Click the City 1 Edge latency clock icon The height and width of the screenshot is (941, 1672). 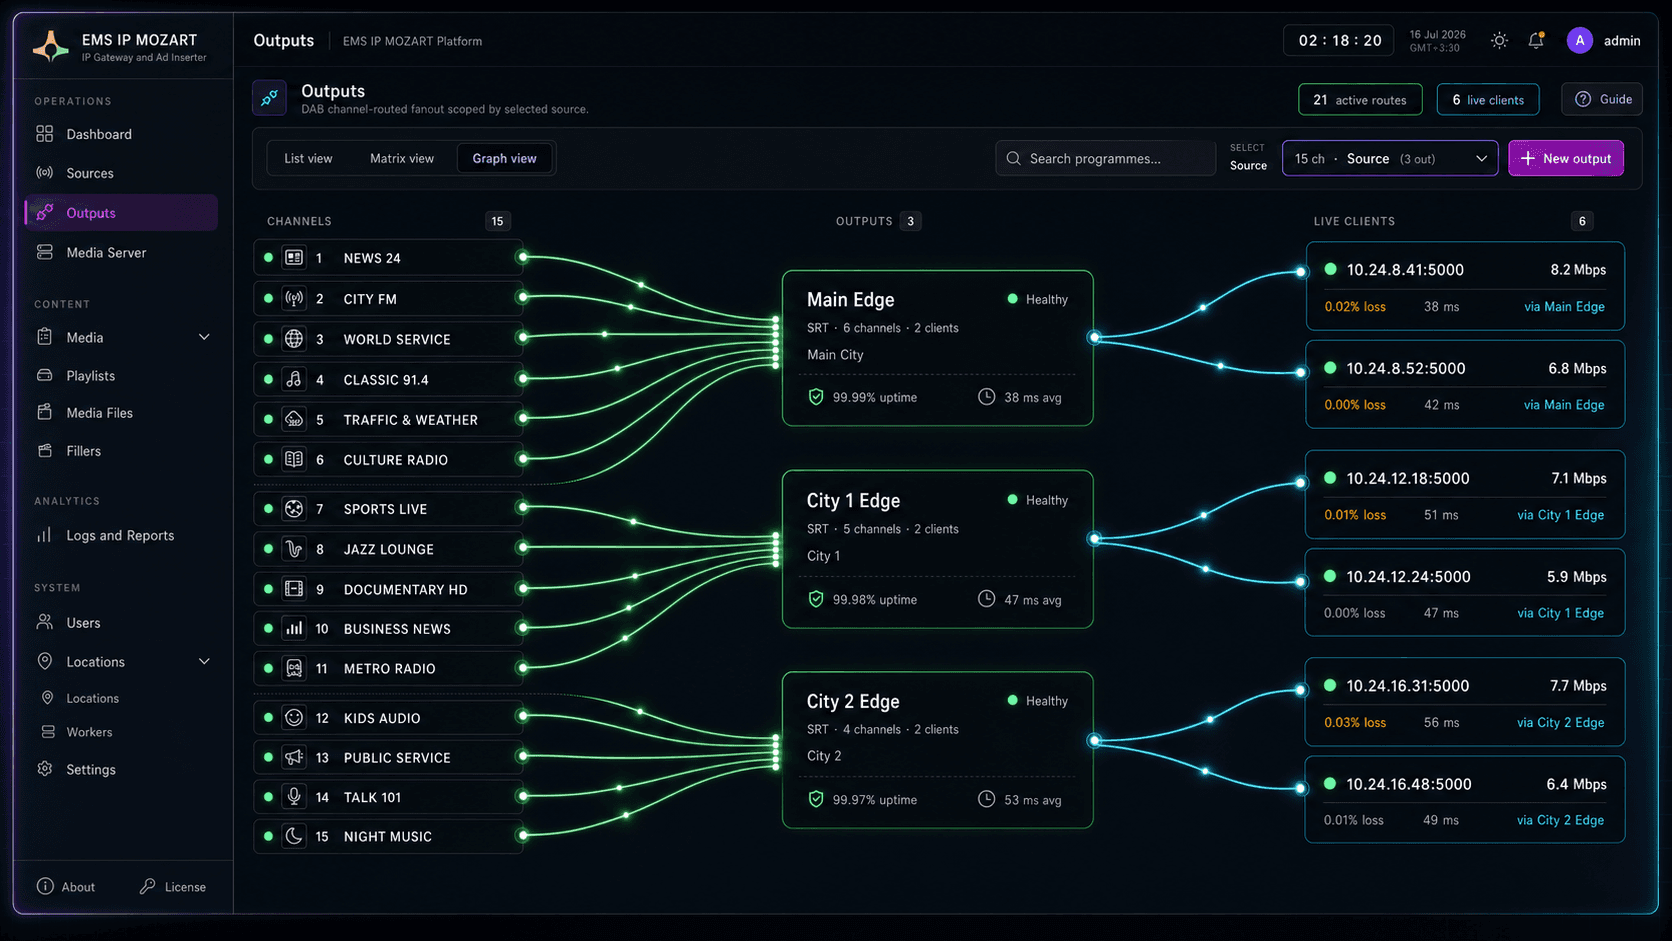pyautogui.click(x=986, y=599)
